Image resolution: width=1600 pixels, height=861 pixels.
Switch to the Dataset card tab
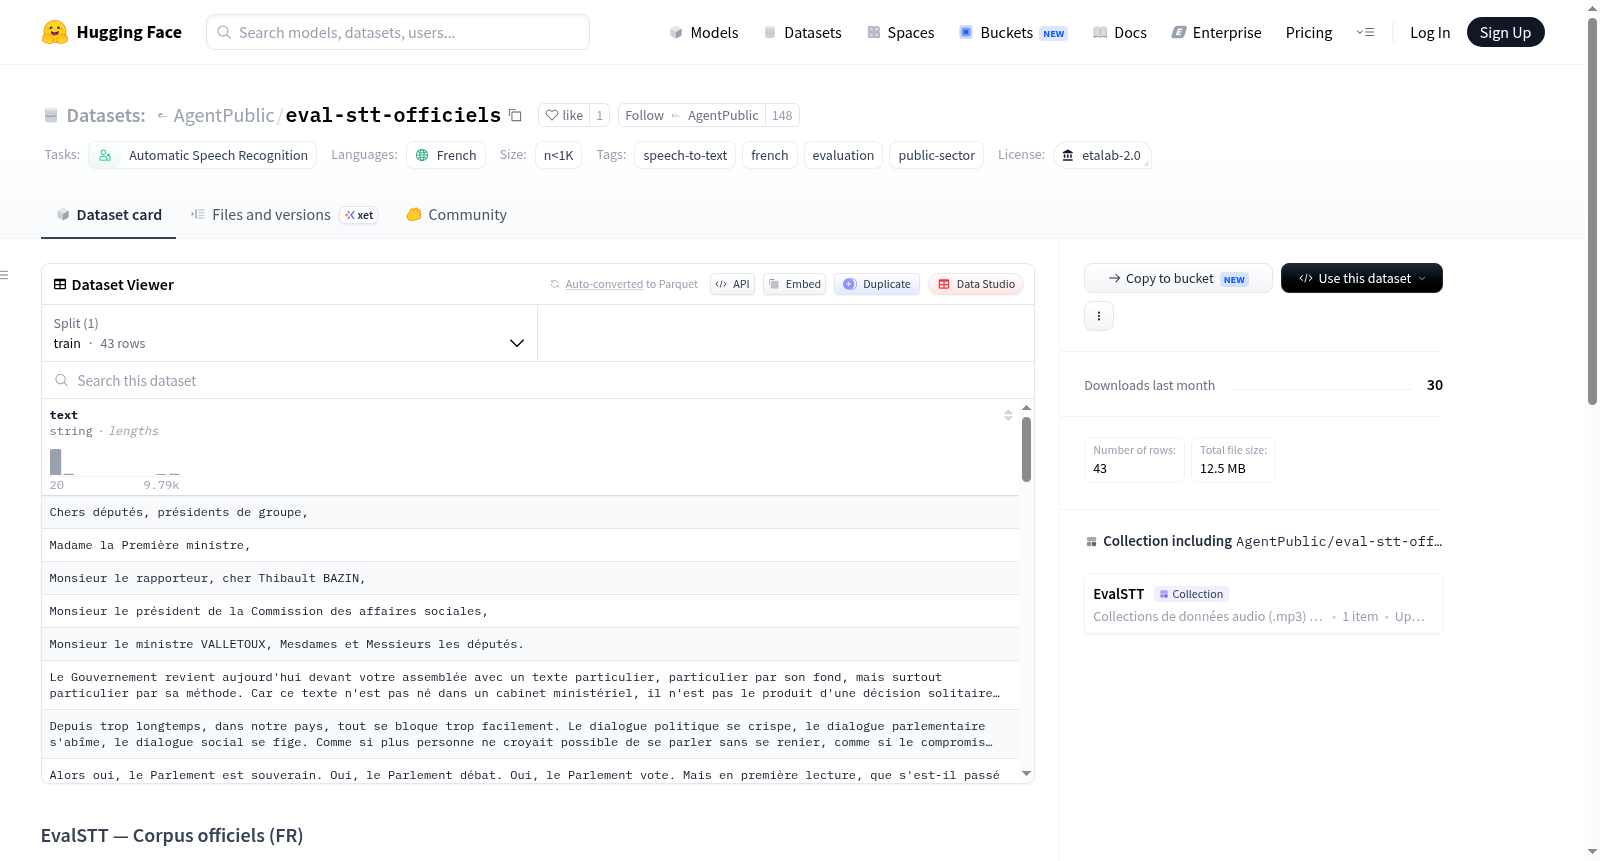(109, 214)
